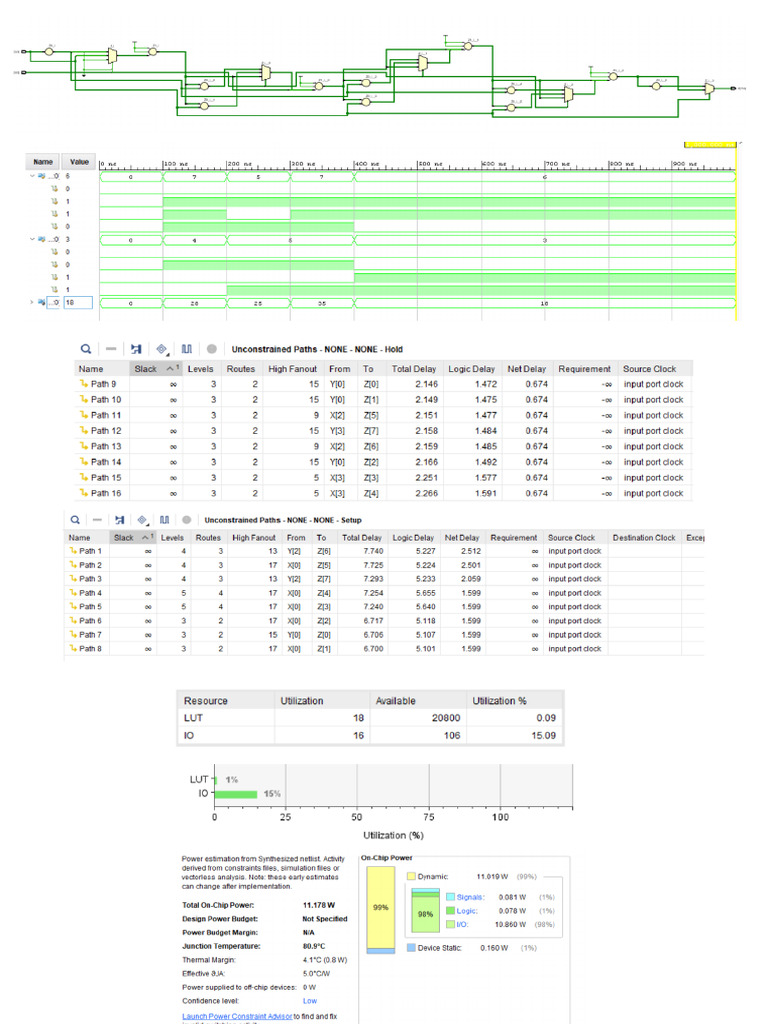Expand the third bus signal with value 18
This screenshot has height=1024, width=768.
tap(33, 302)
